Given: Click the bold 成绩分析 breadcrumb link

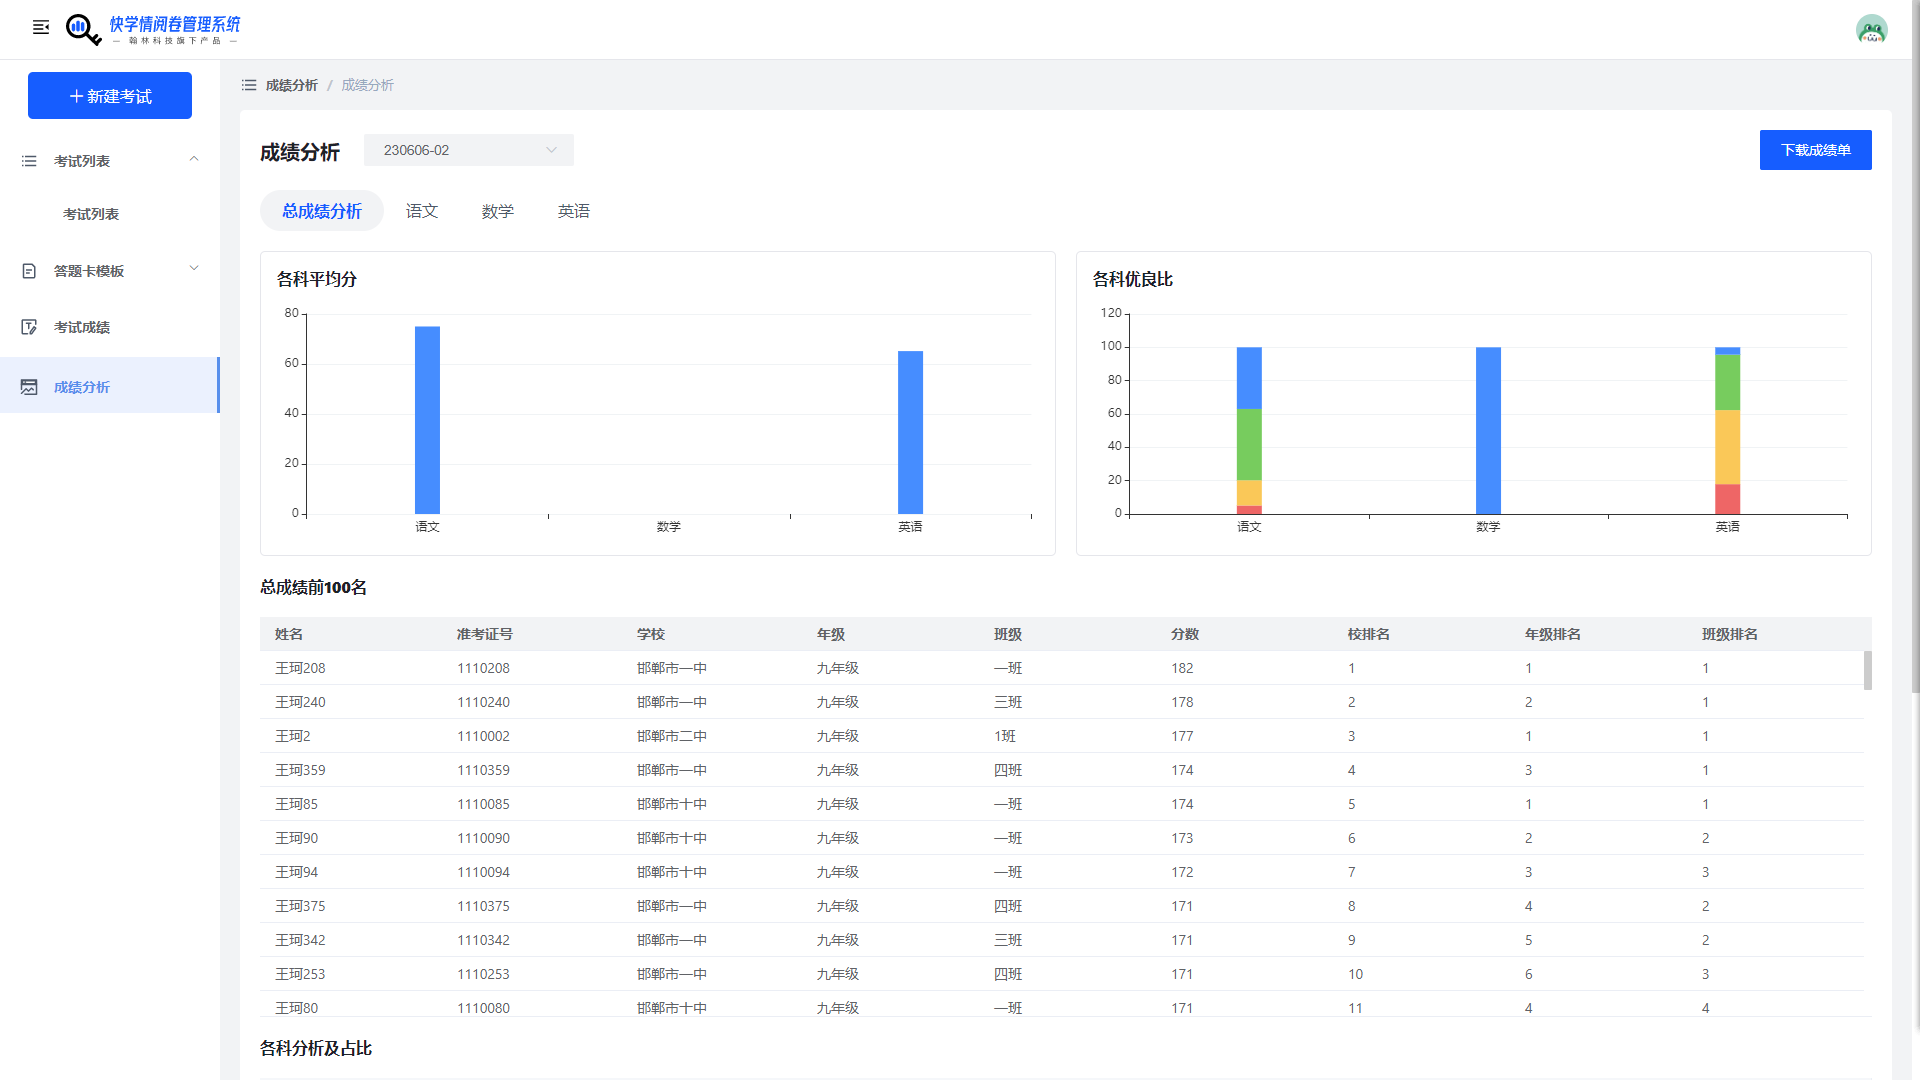Looking at the screenshot, I should point(292,85).
